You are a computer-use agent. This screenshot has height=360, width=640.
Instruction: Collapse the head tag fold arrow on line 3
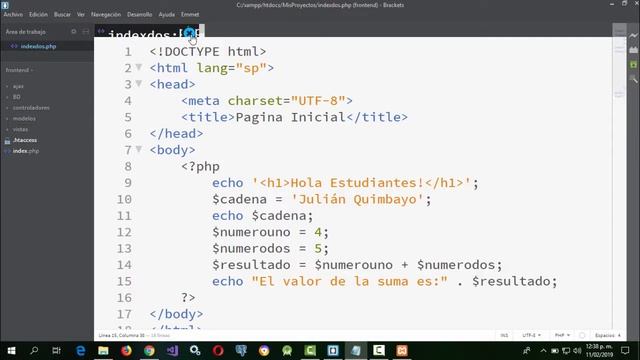139,84
